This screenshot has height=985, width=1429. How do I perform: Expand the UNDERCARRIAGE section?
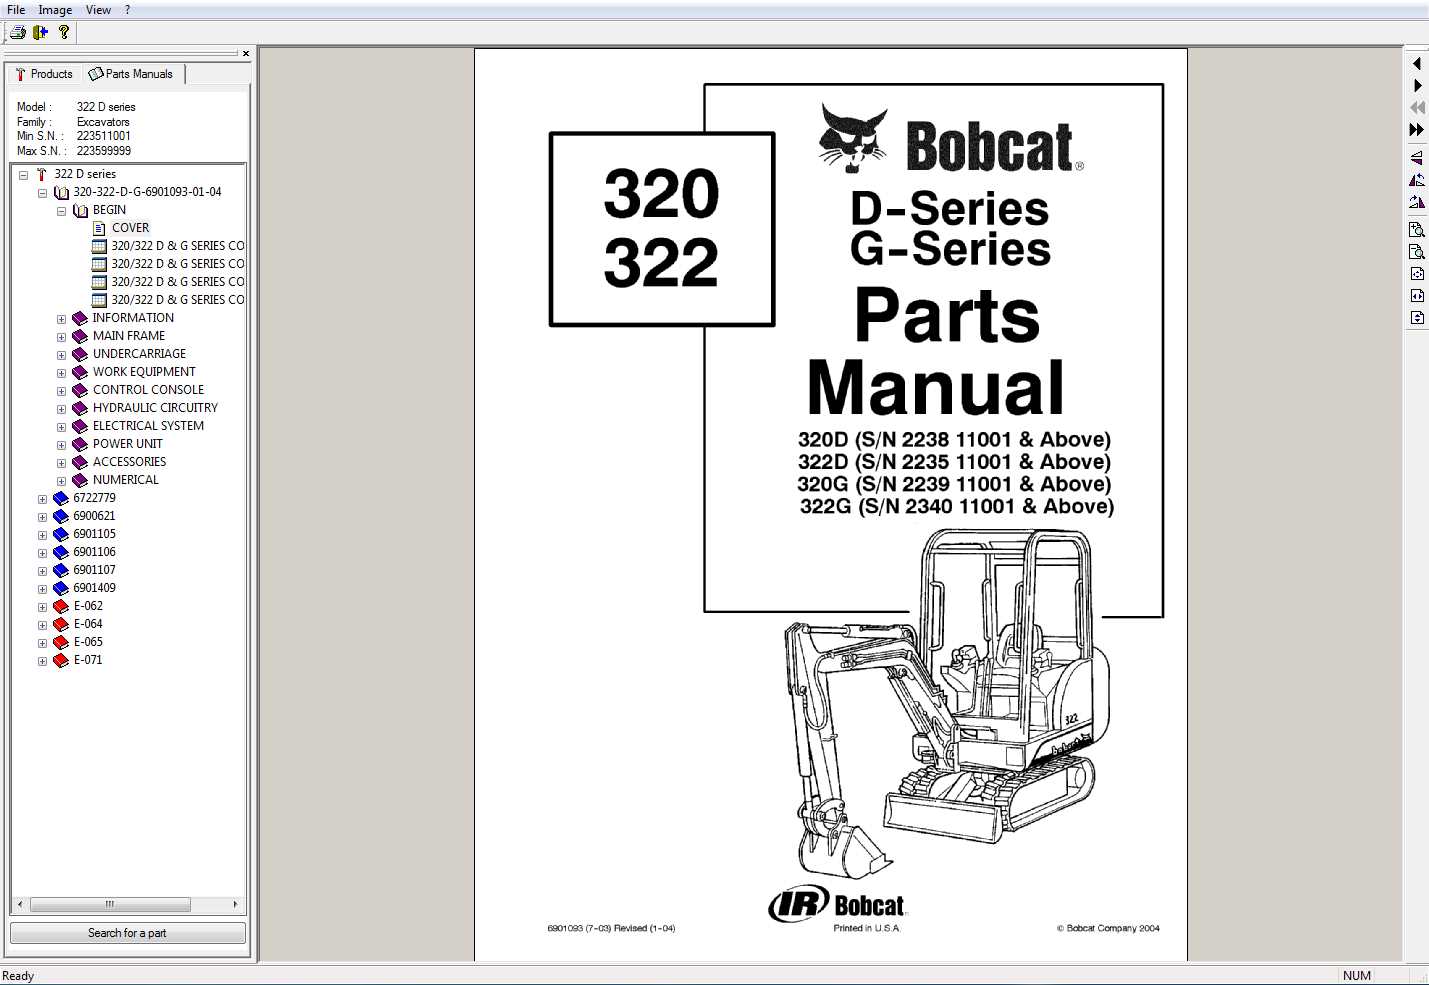(61, 355)
